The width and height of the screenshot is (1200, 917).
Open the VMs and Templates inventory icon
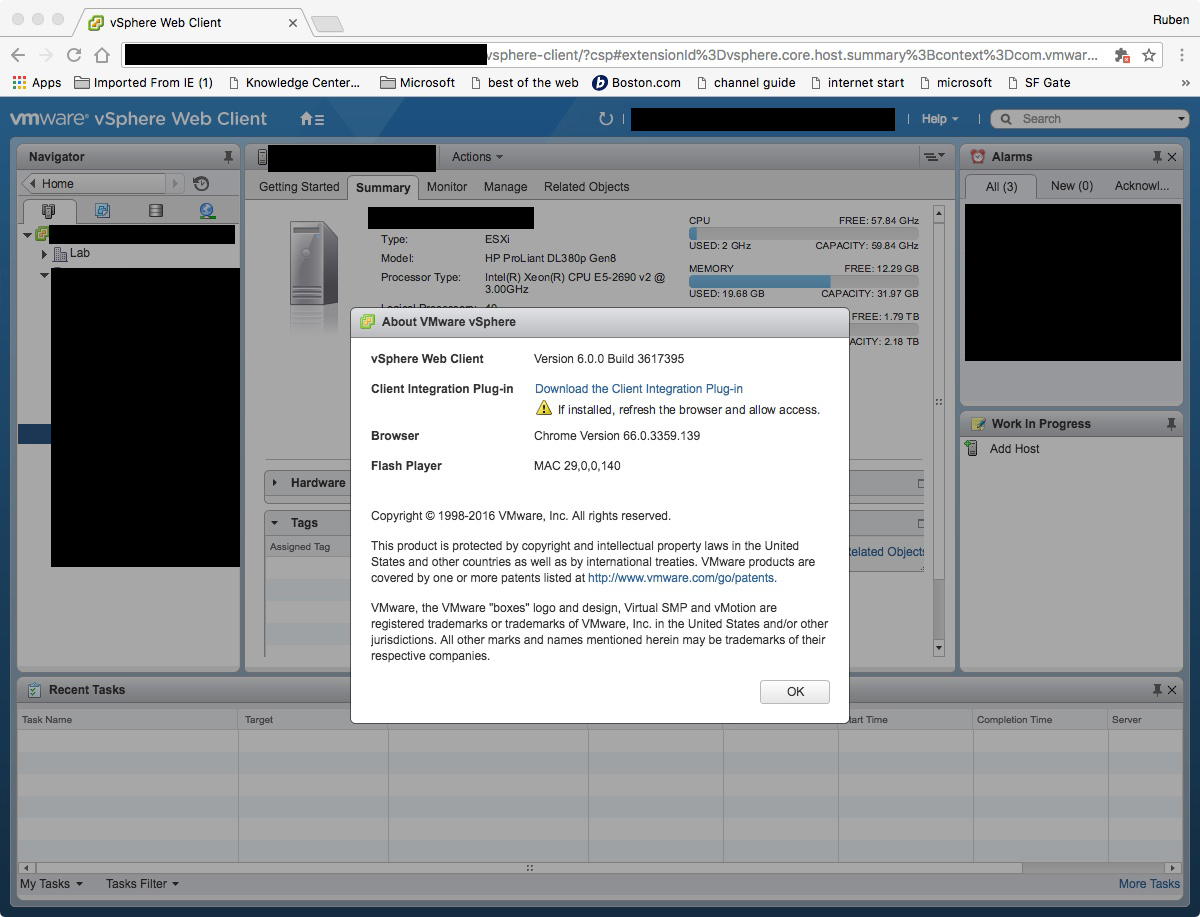pos(103,210)
